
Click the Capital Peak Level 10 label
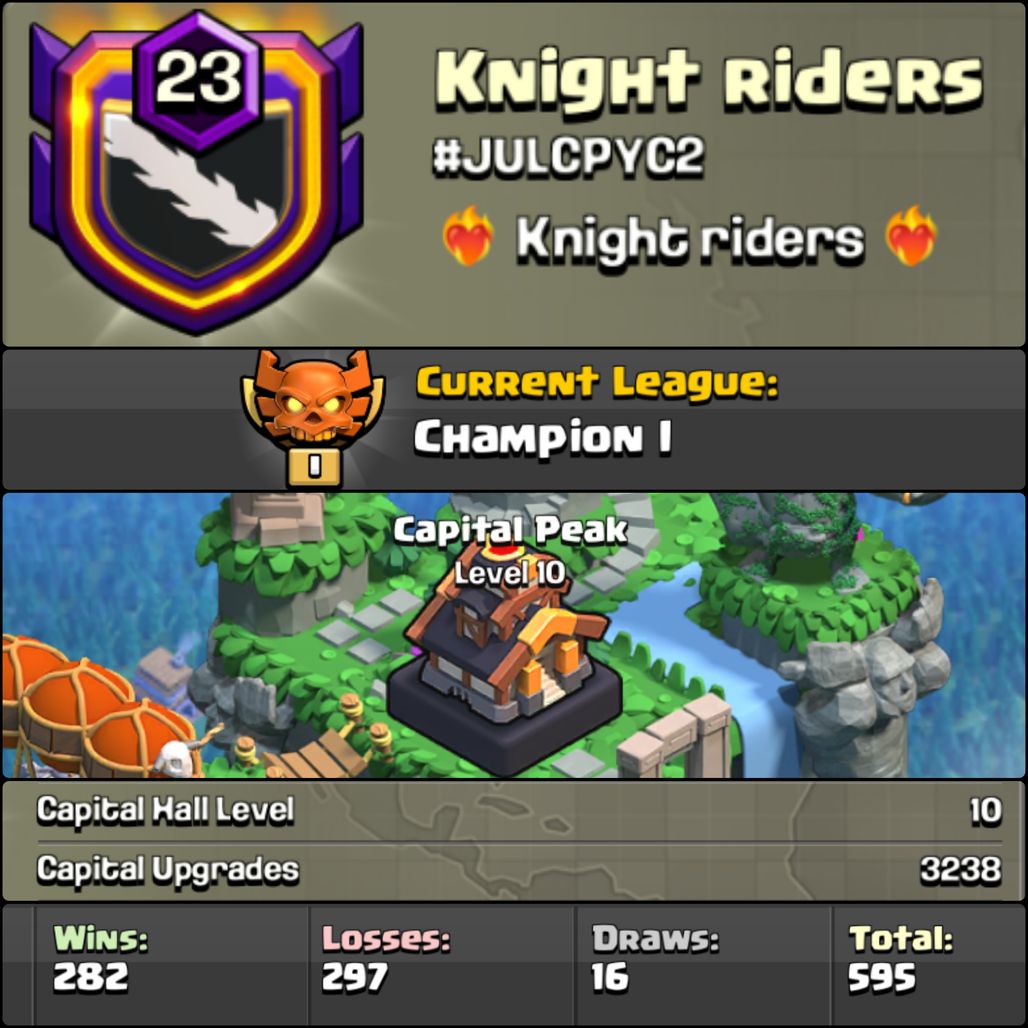(510, 551)
